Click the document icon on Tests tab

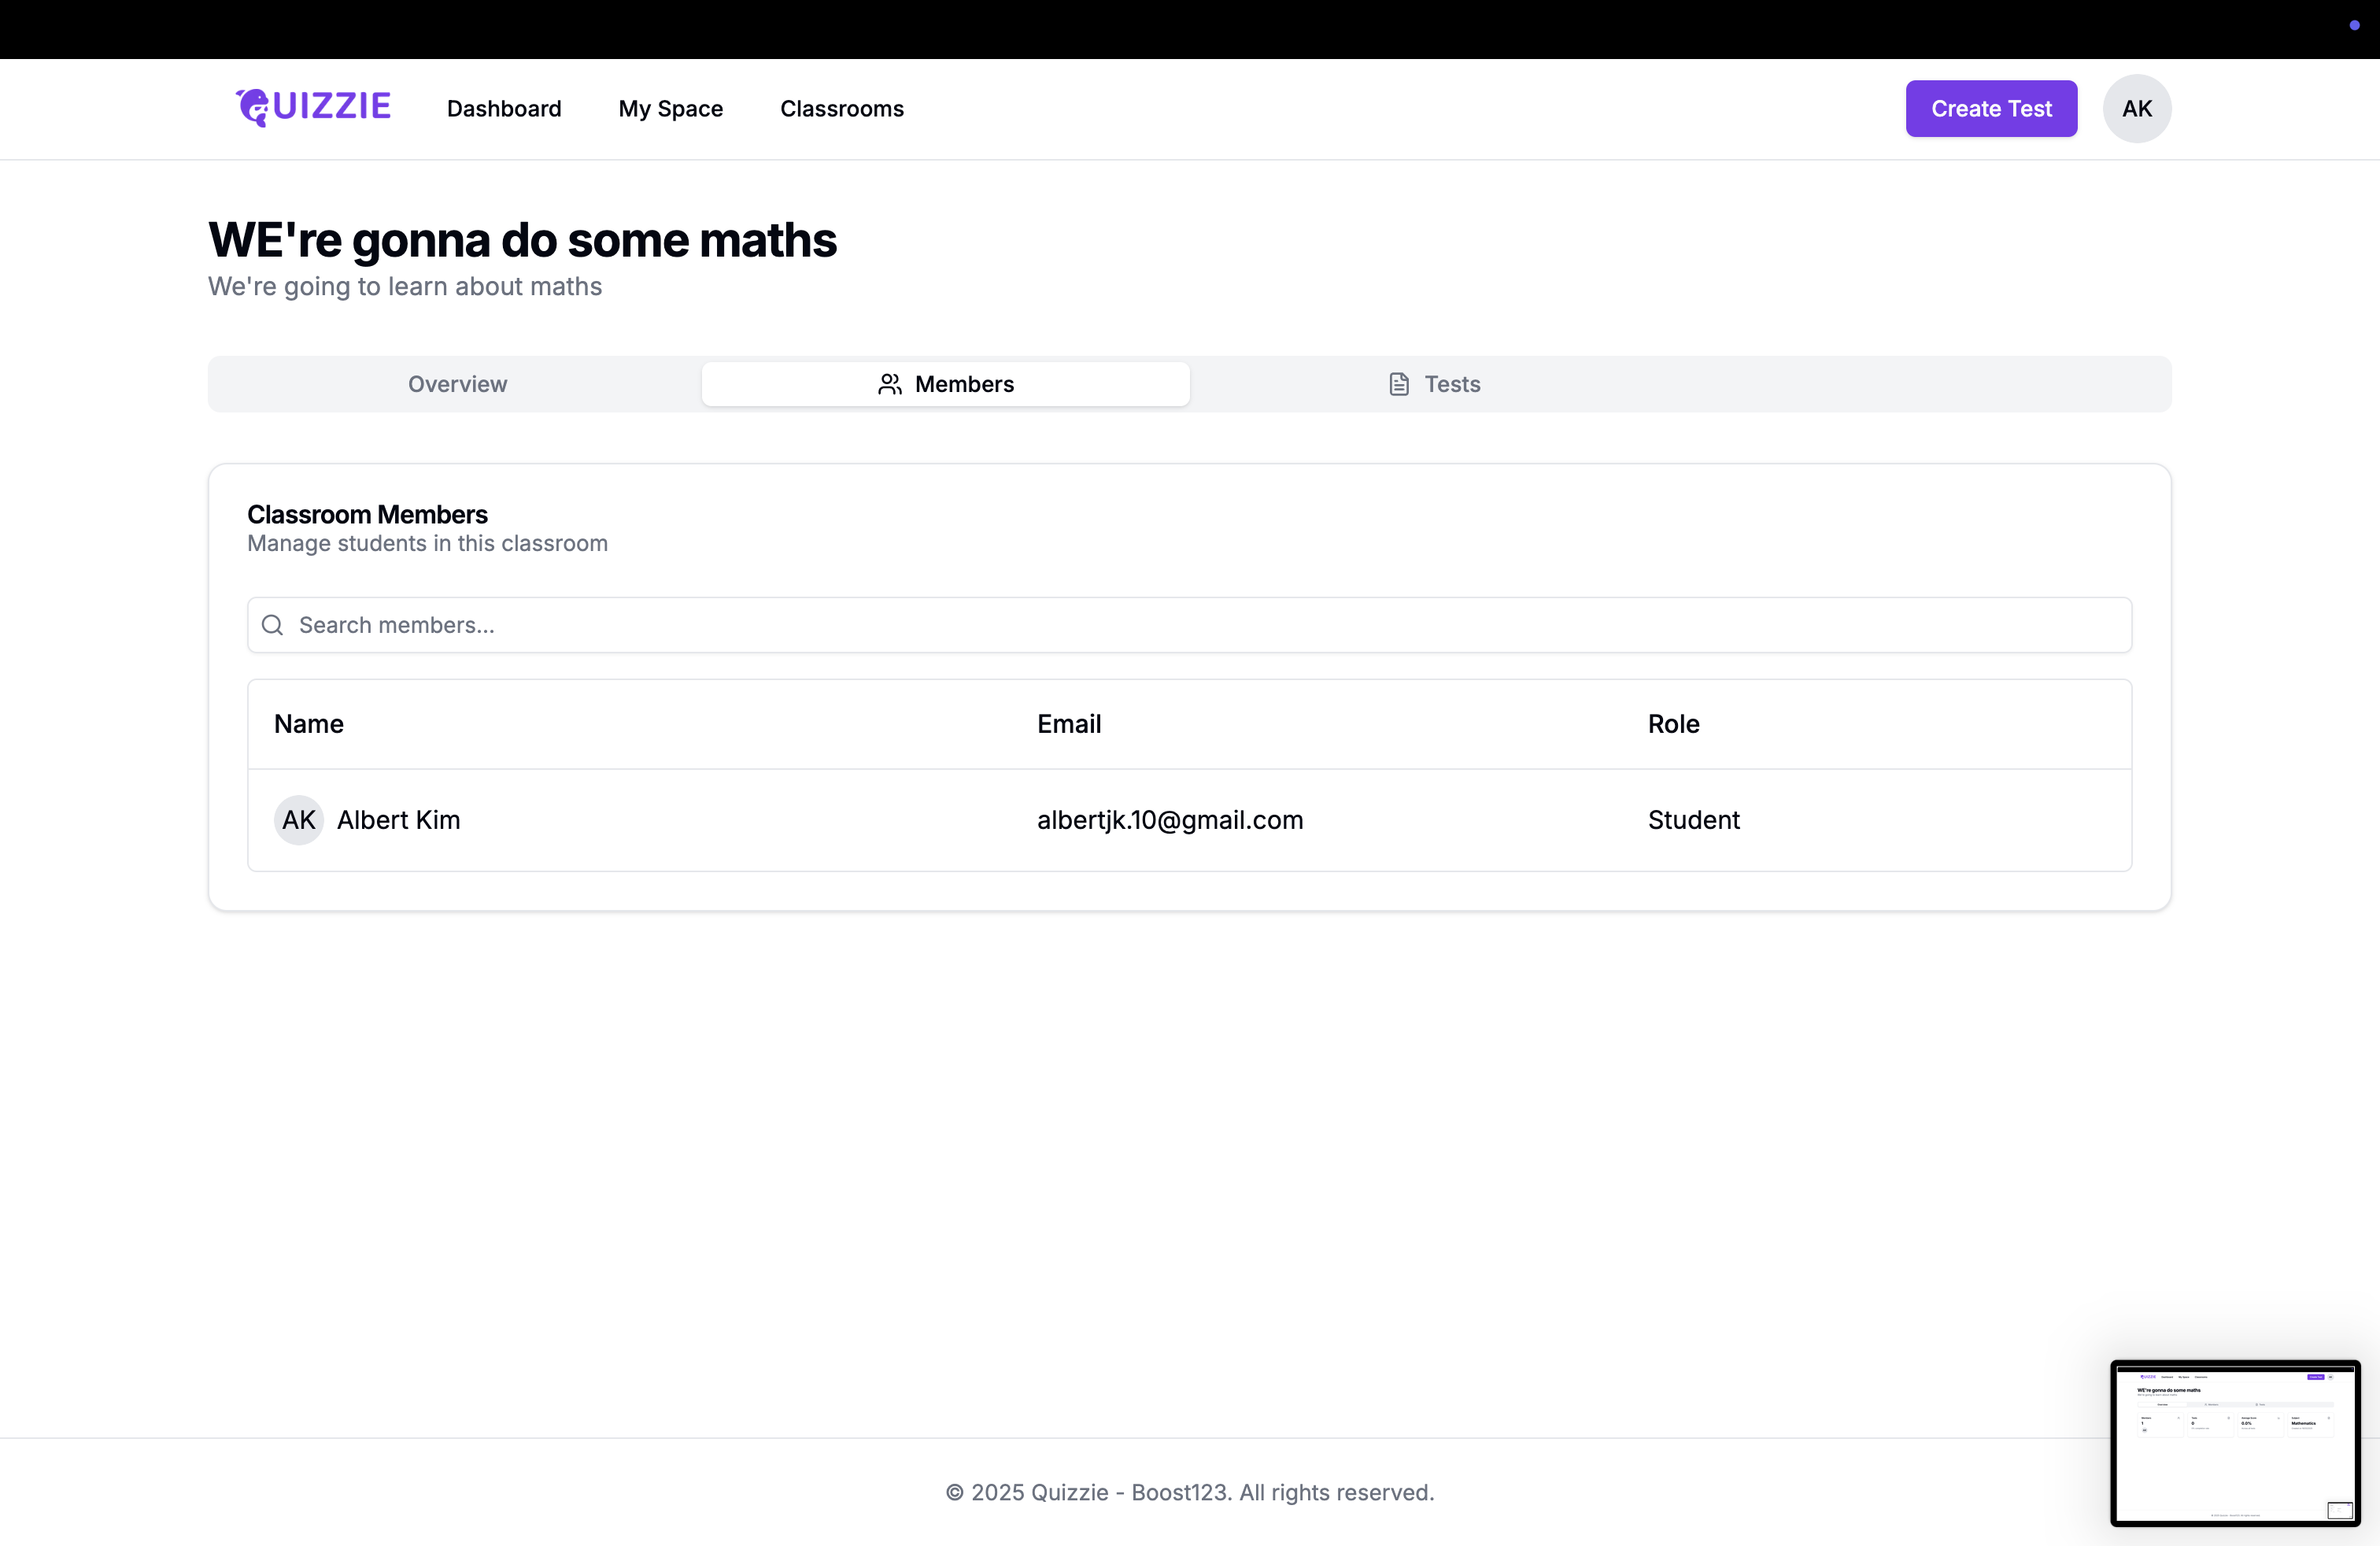(x=1399, y=384)
